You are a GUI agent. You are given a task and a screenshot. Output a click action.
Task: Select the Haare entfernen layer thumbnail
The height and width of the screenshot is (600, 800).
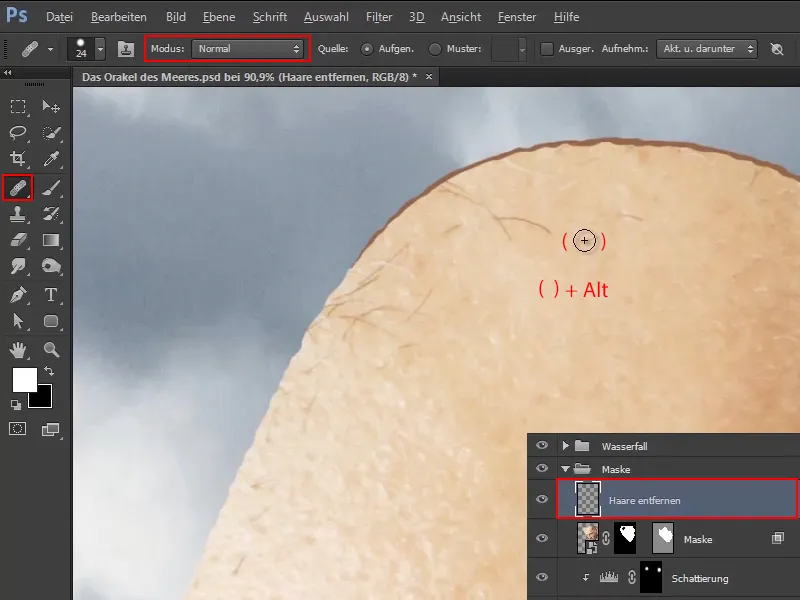(588, 499)
